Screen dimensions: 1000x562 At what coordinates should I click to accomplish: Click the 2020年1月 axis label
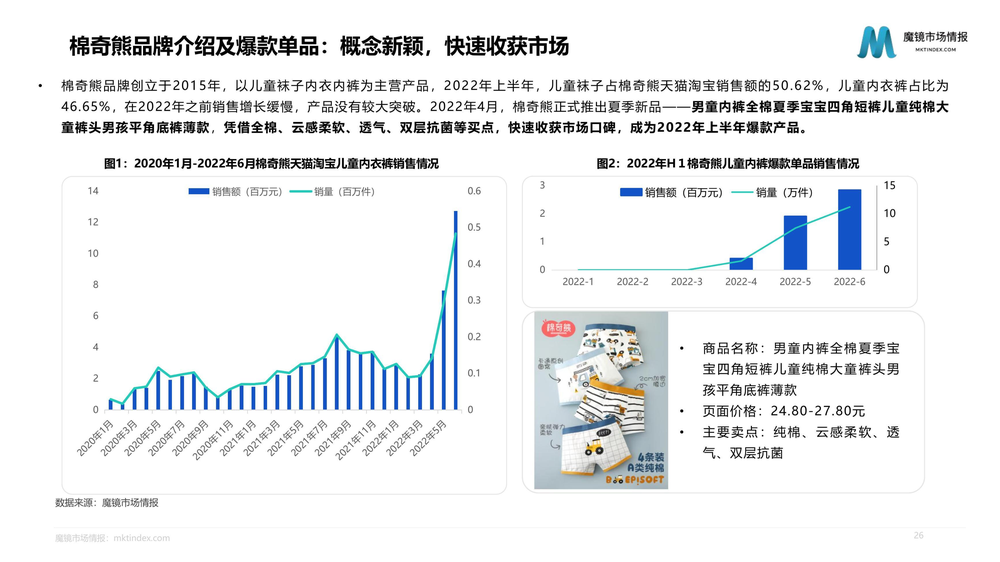[x=95, y=438]
